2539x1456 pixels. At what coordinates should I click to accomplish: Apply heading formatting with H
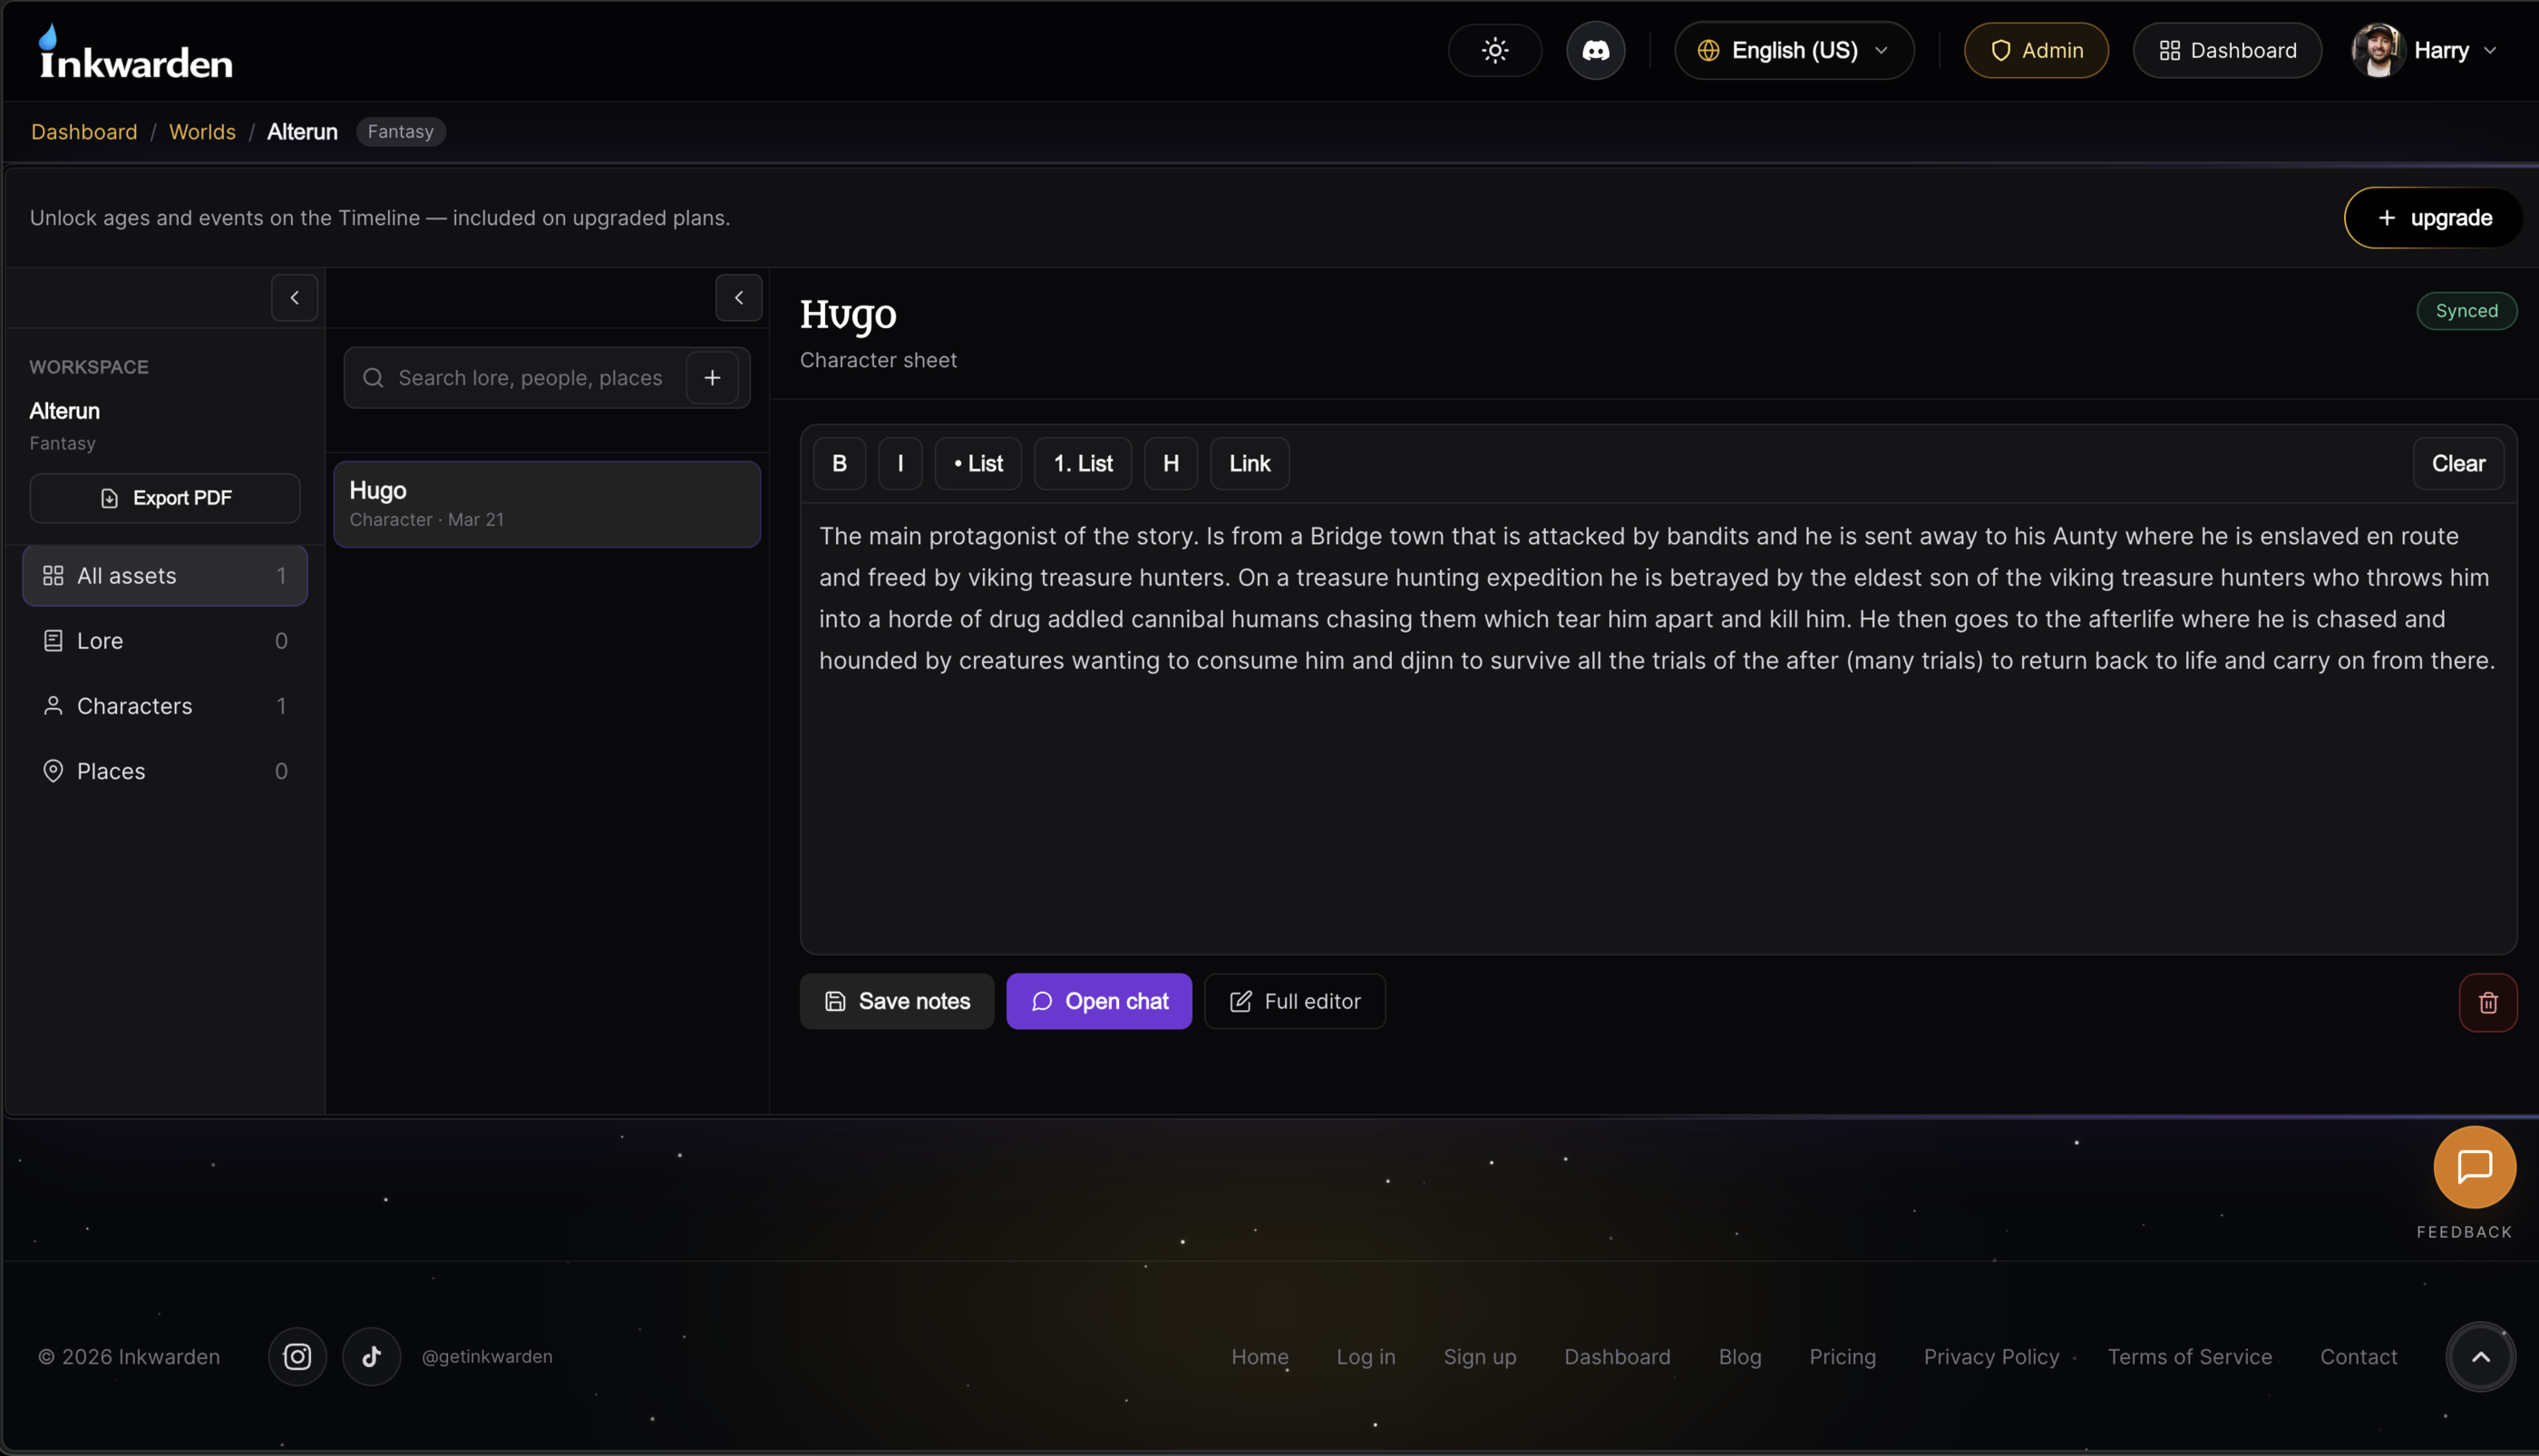click(x=1170, y=464)
